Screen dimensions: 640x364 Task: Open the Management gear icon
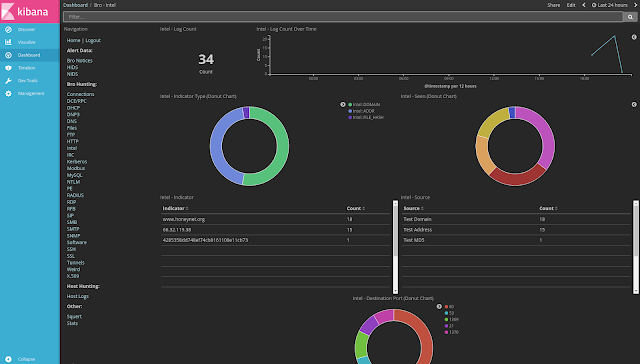8,93
